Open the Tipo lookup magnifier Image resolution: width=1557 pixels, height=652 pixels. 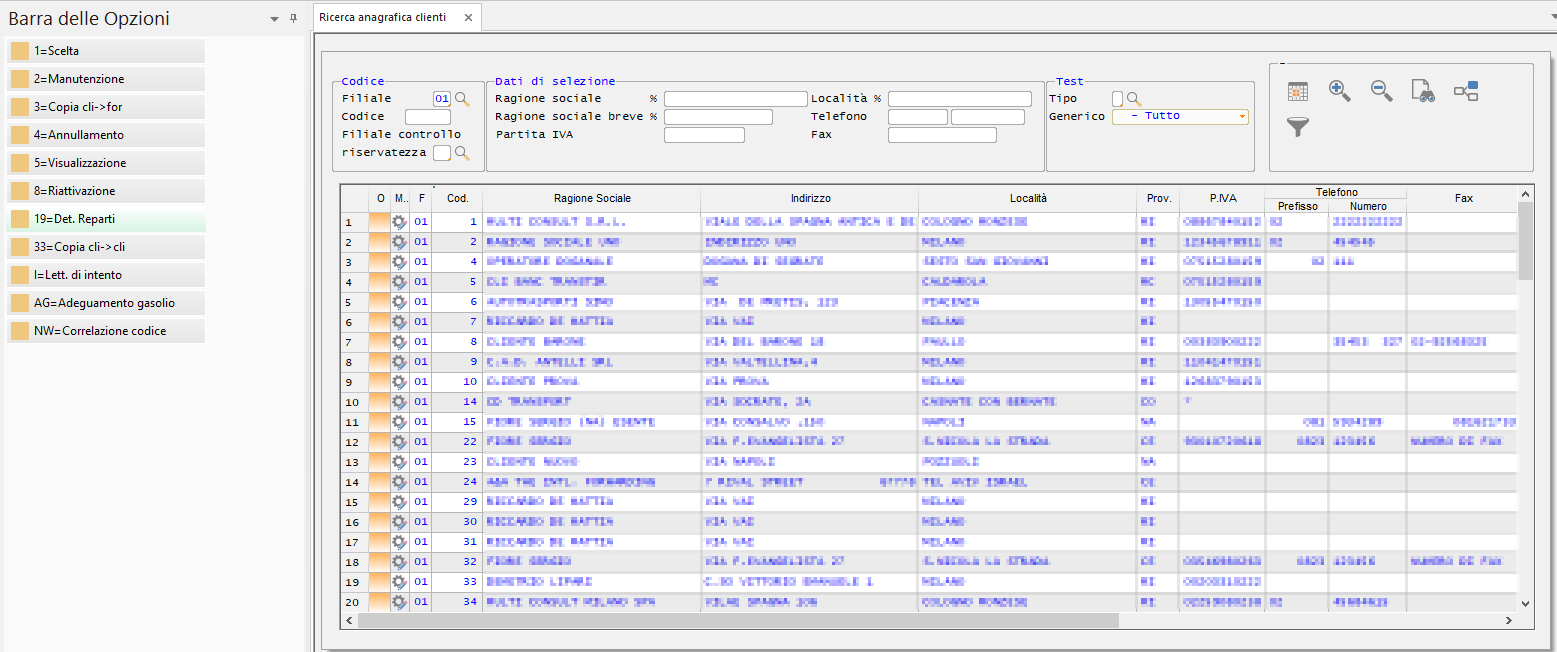pyautogui.click(x=1134, y=99)
